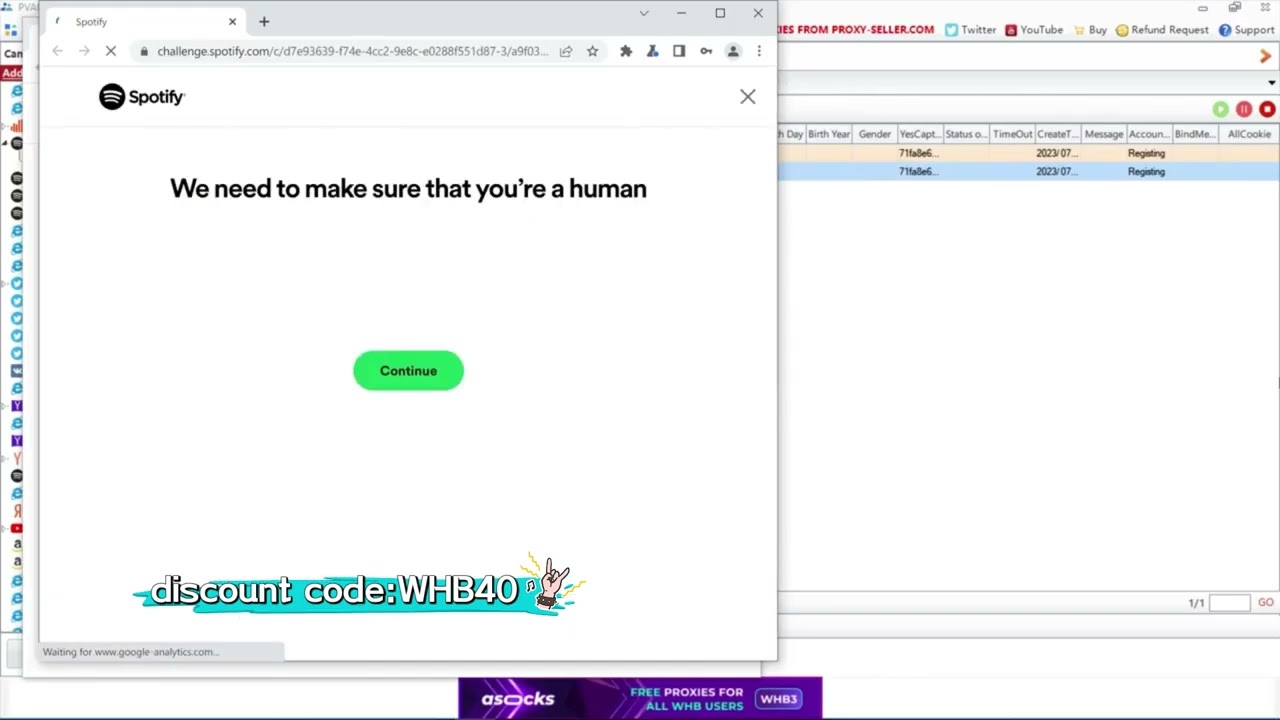Screen dimensions: 1280x720
Task: Share this page from the address bar
Action: (566, 51)
